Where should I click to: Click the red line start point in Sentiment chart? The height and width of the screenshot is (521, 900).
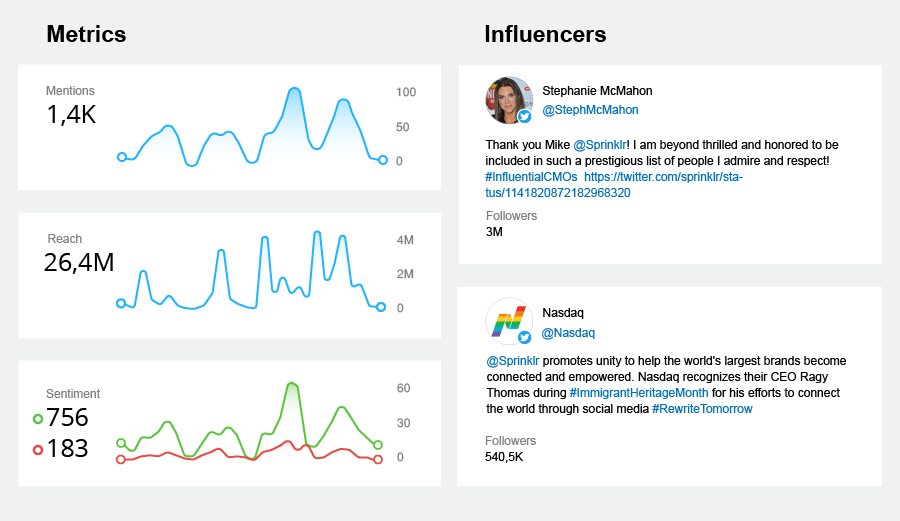point(121,459)
